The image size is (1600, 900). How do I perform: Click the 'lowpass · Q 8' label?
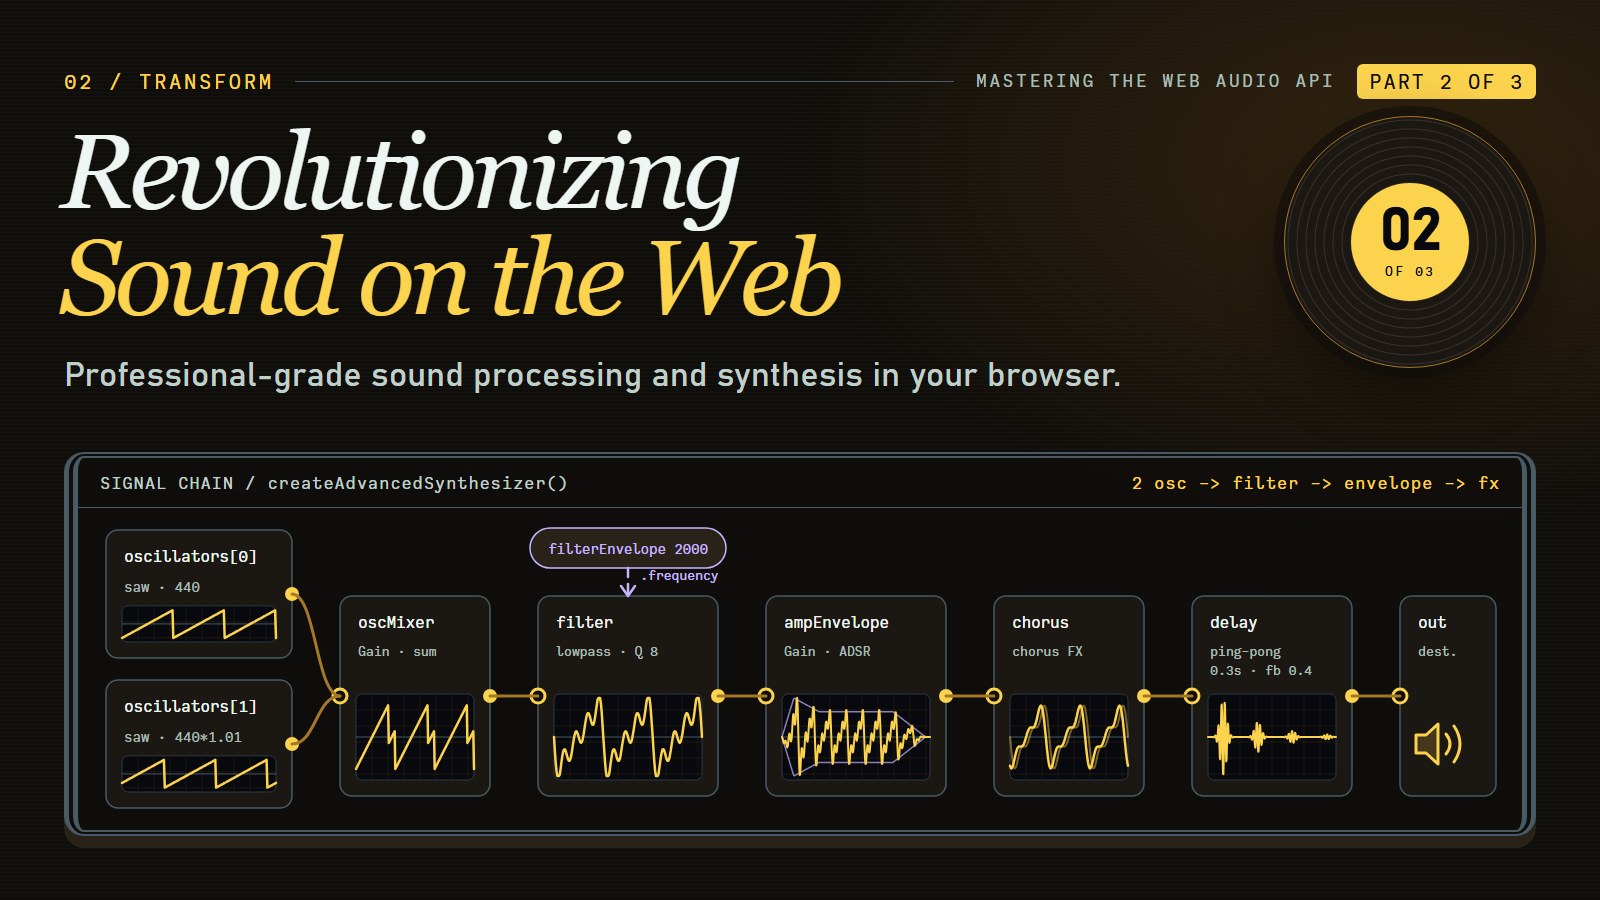607,651
